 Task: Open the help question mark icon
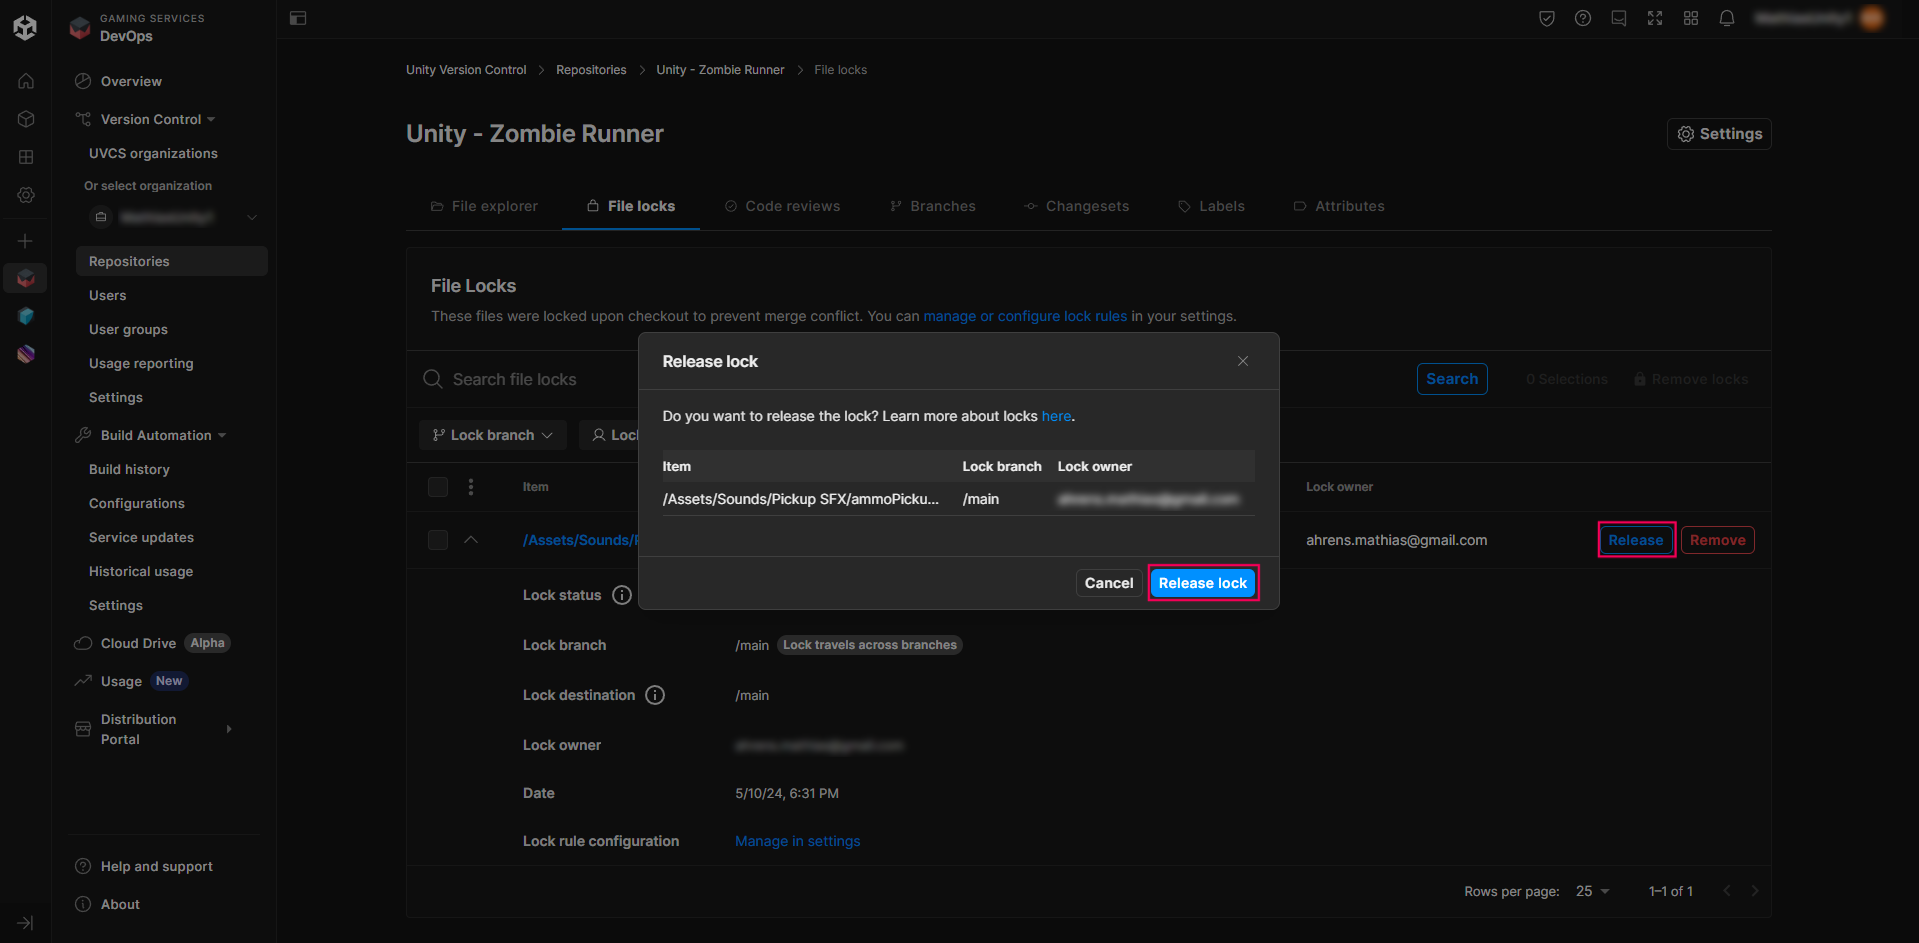point(1582,18)
